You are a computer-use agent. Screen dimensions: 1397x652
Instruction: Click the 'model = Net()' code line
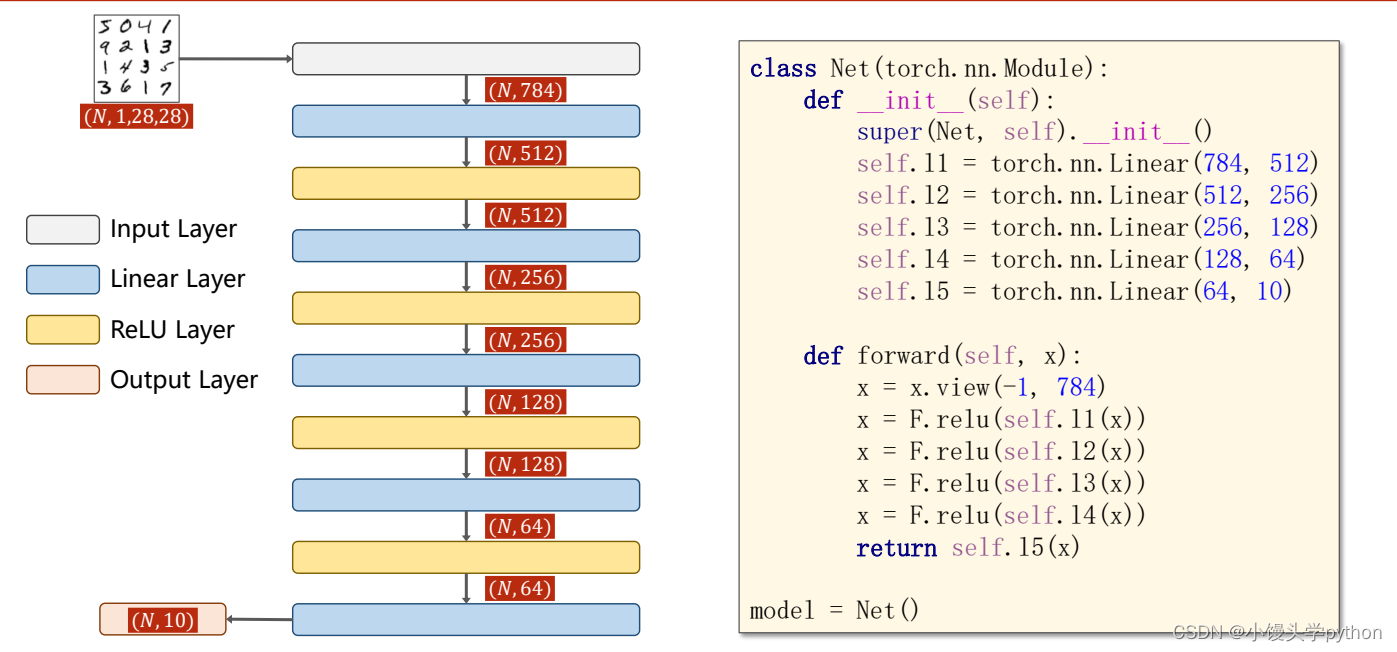click(834, 610)
